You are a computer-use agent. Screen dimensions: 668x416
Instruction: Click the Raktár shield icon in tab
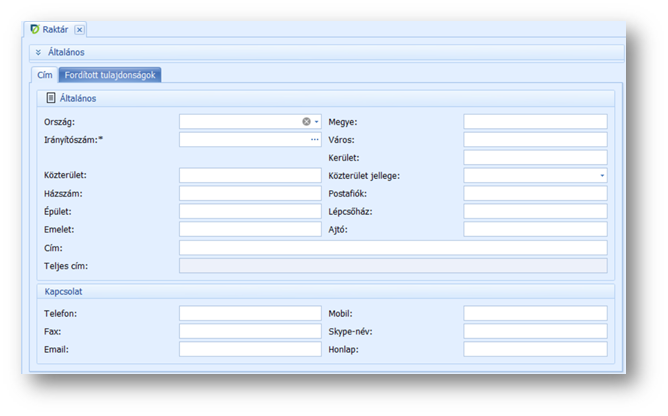click(x=35, y=30)
